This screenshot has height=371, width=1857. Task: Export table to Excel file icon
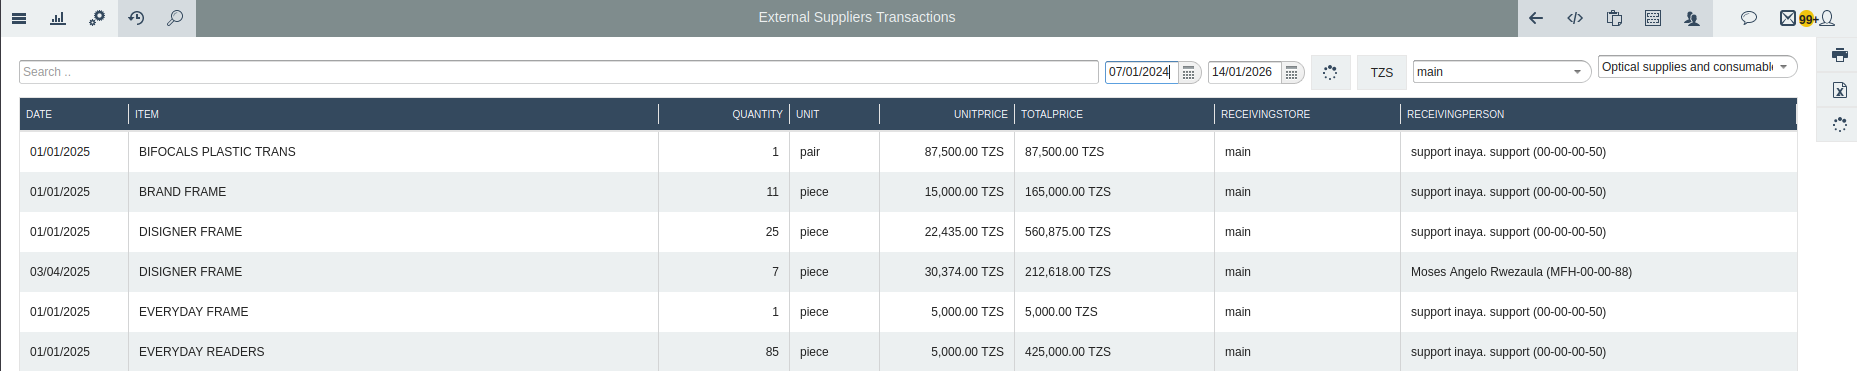1839,90
